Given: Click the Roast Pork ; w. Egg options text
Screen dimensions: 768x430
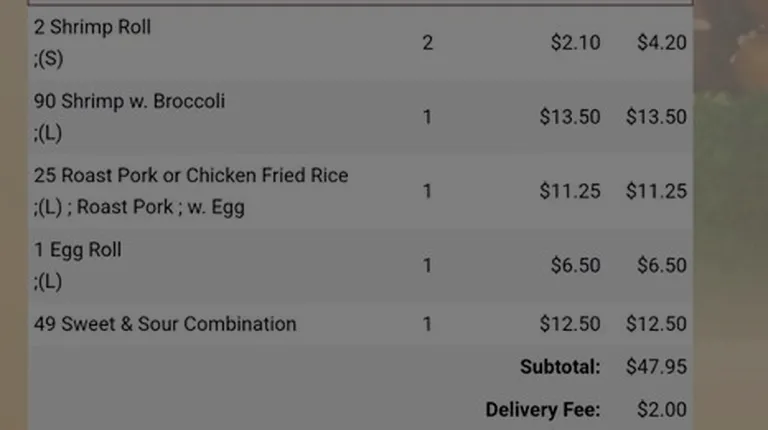Looking at the screenshot, I should [x=161, y=207].
